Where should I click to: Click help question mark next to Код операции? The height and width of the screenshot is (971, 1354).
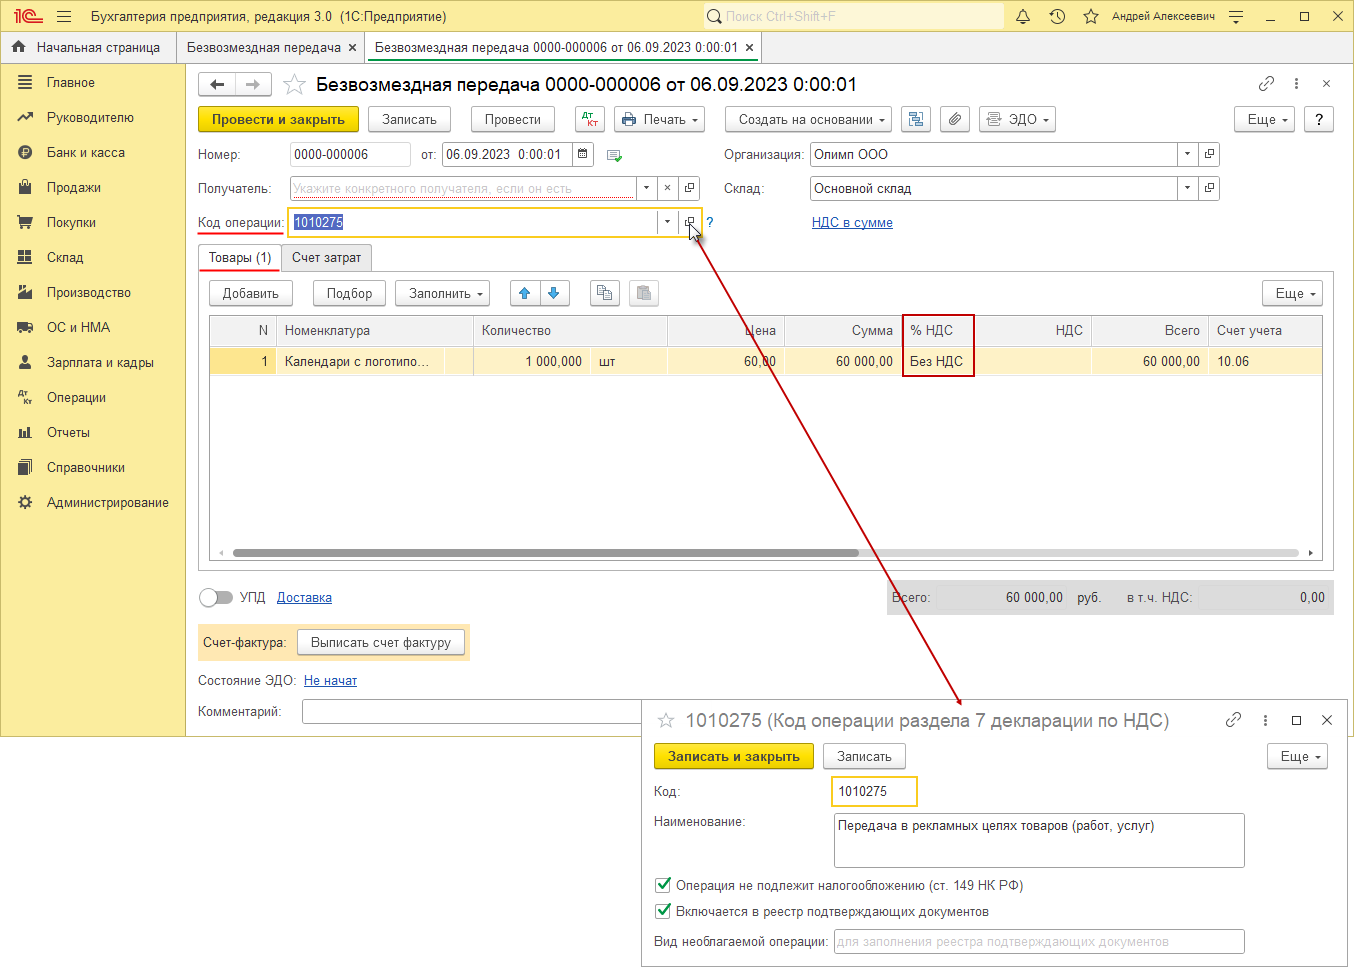(710, 222)
